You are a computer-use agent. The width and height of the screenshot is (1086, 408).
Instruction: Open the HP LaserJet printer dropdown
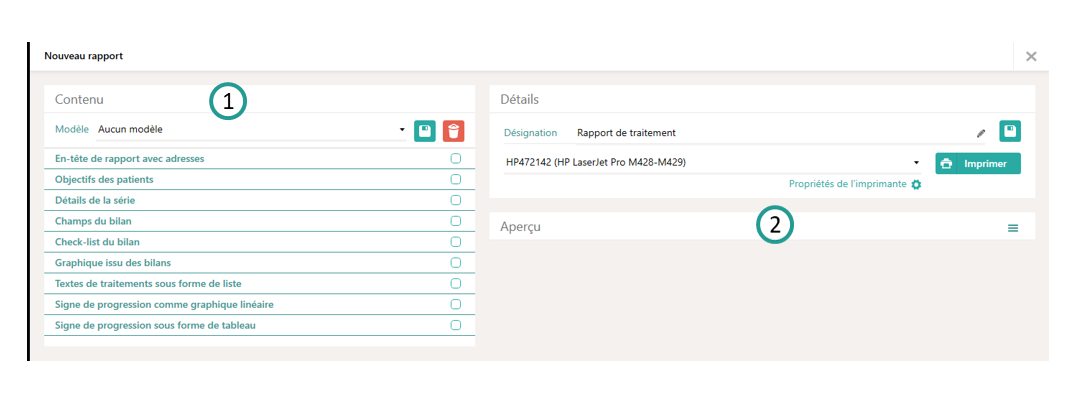point(916,163)
